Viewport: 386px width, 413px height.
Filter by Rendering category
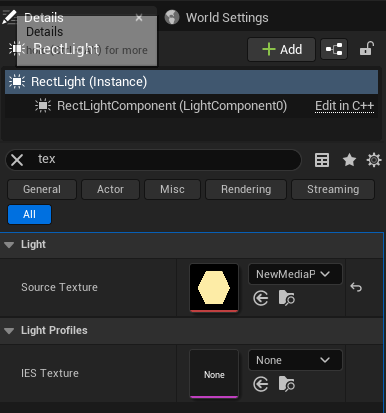pyautogui.click(x=246, y=189)
